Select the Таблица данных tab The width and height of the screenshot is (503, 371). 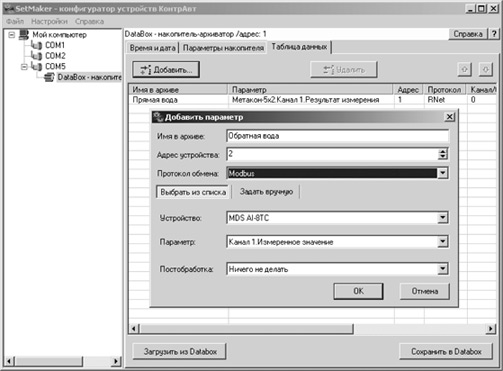click(x=299, y=47)
